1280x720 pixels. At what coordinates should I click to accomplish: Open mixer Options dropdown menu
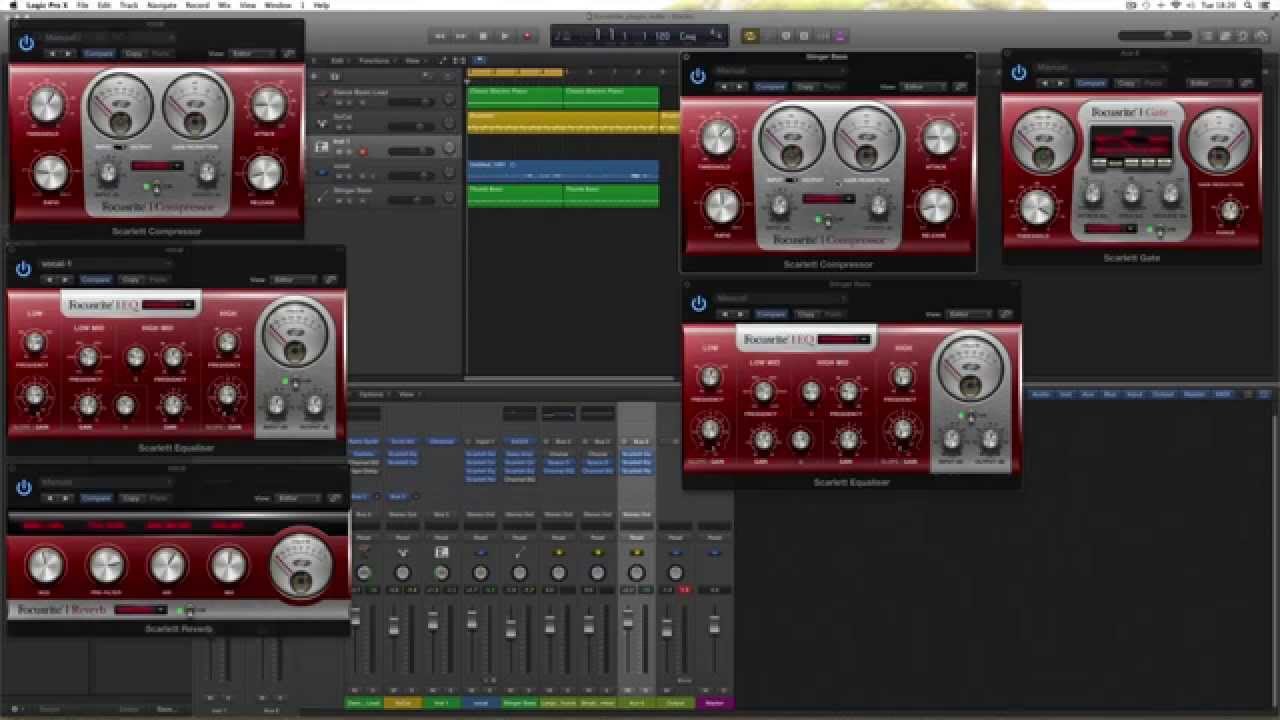372,395
